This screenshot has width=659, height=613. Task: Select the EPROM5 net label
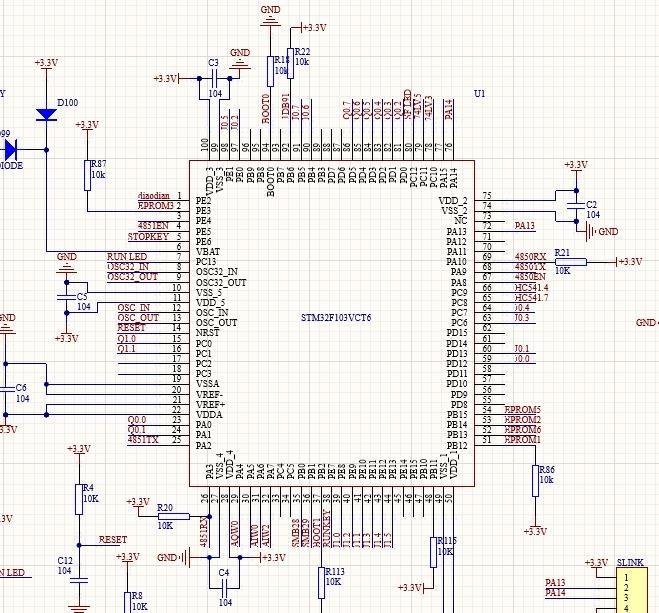click(x=522, y=409)
